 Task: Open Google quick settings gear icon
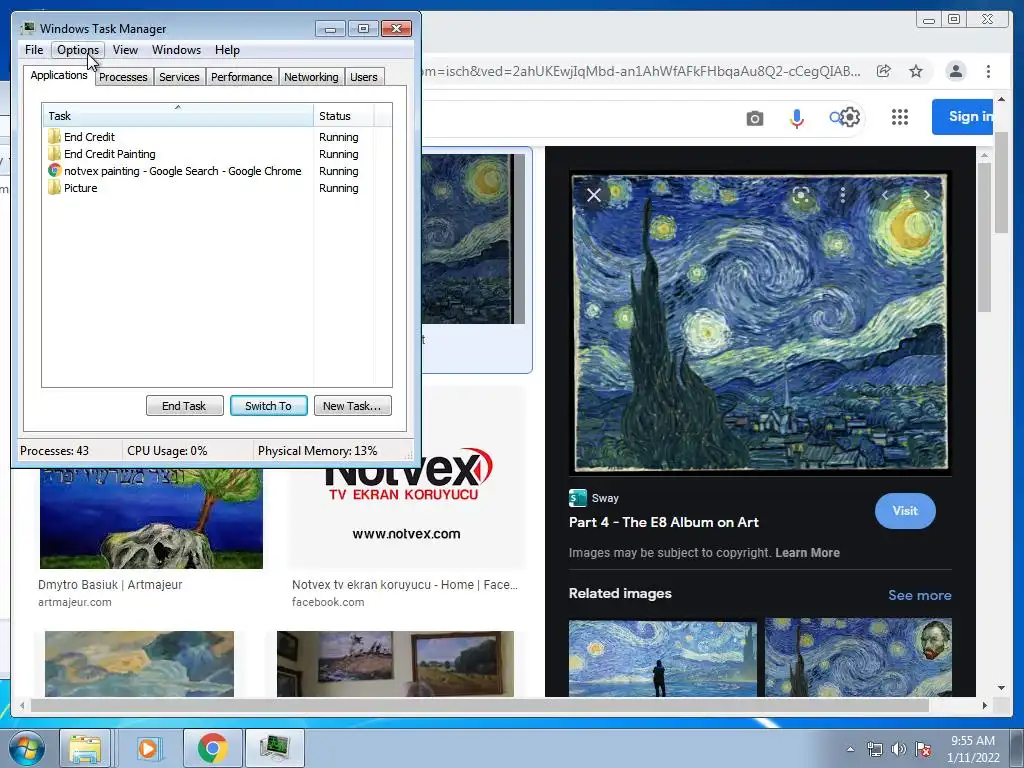[849, 117]
